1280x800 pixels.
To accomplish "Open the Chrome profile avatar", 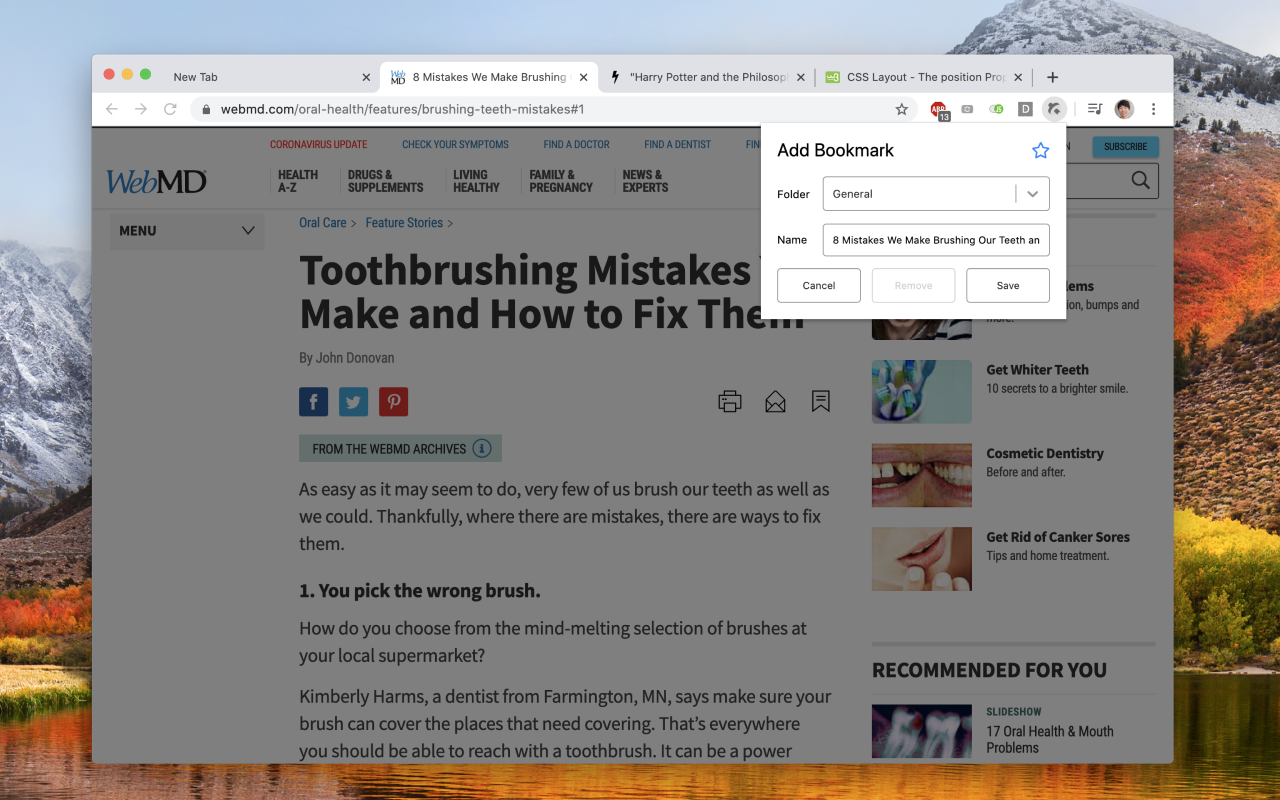I will tap(1124, 109).
